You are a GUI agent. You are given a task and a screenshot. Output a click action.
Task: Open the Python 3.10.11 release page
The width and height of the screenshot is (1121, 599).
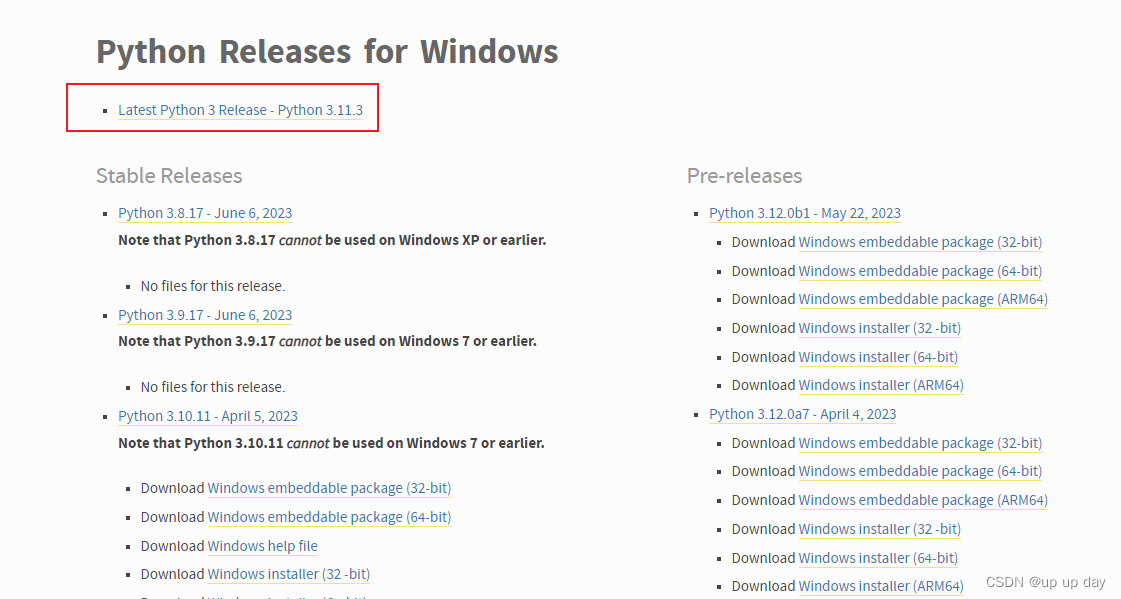click(208, 416)
